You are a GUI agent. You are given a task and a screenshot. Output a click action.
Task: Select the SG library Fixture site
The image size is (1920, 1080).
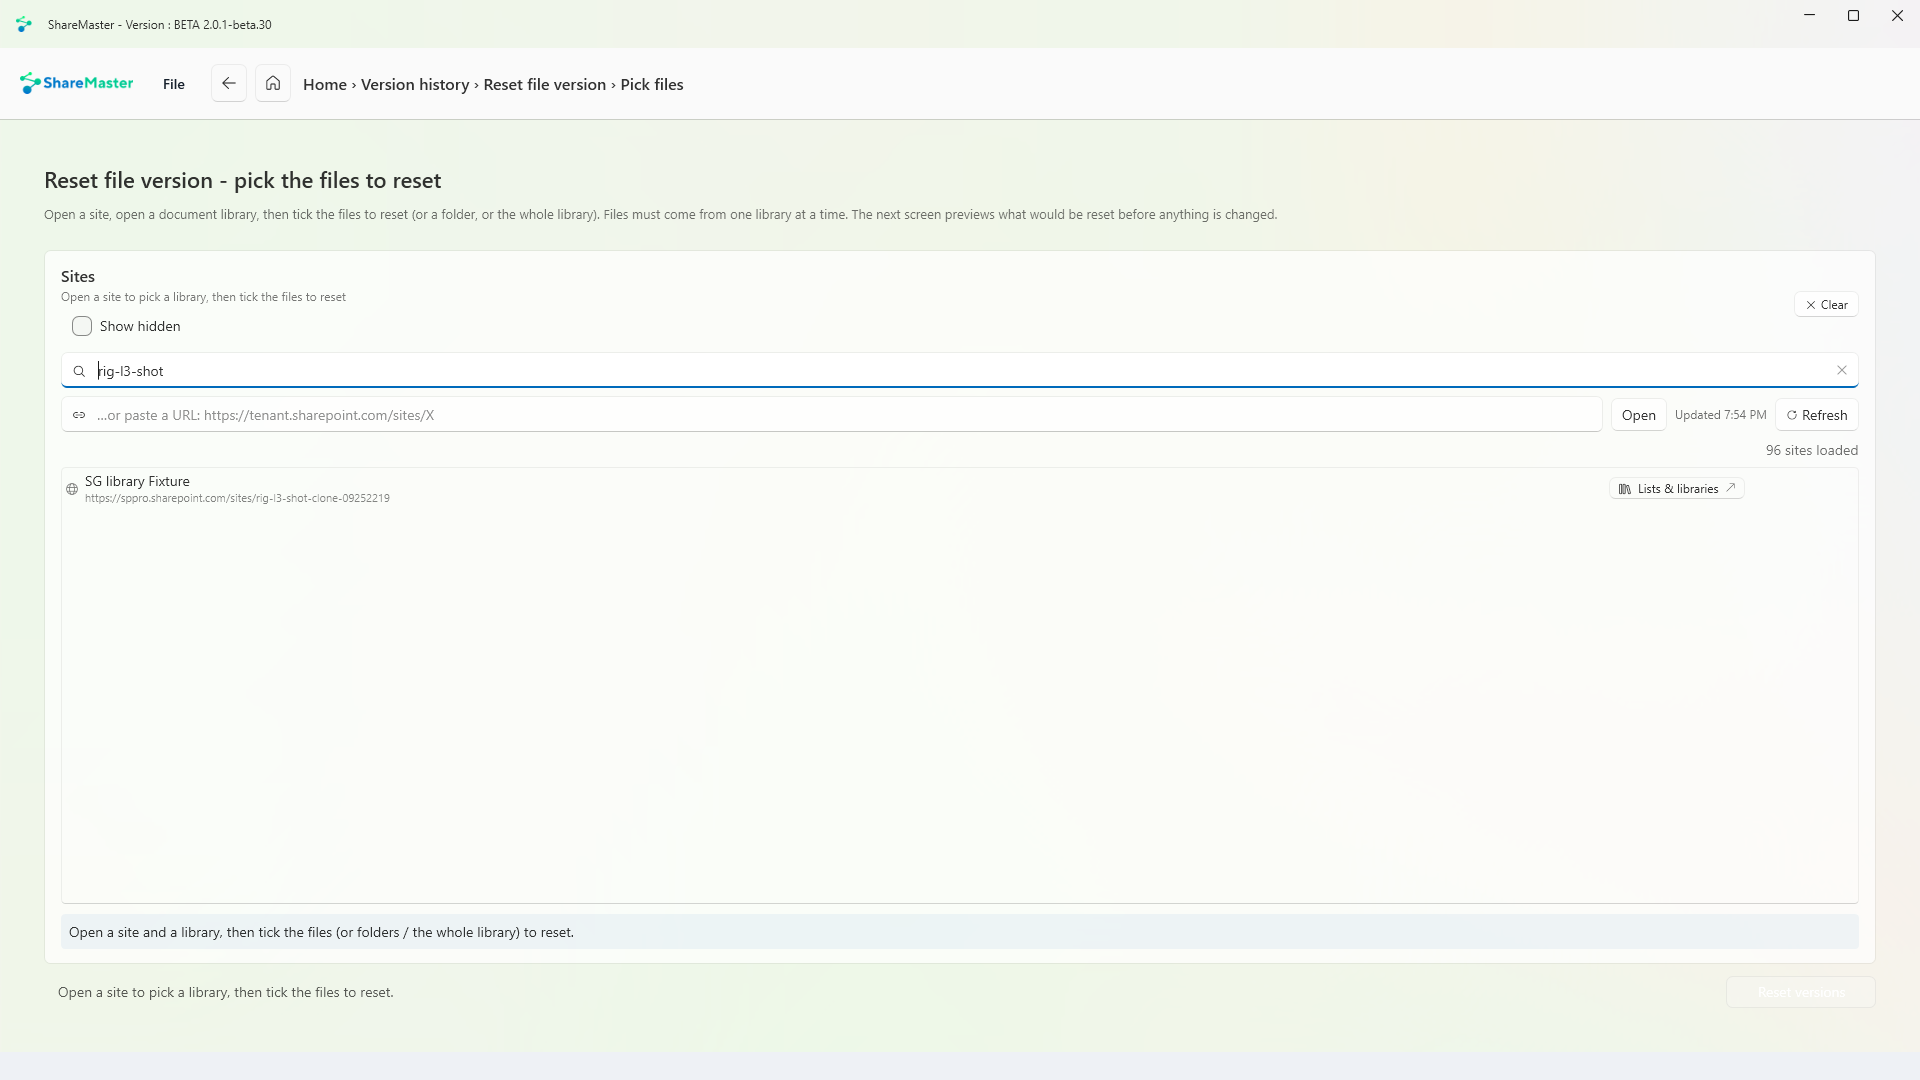click(960, 489)
